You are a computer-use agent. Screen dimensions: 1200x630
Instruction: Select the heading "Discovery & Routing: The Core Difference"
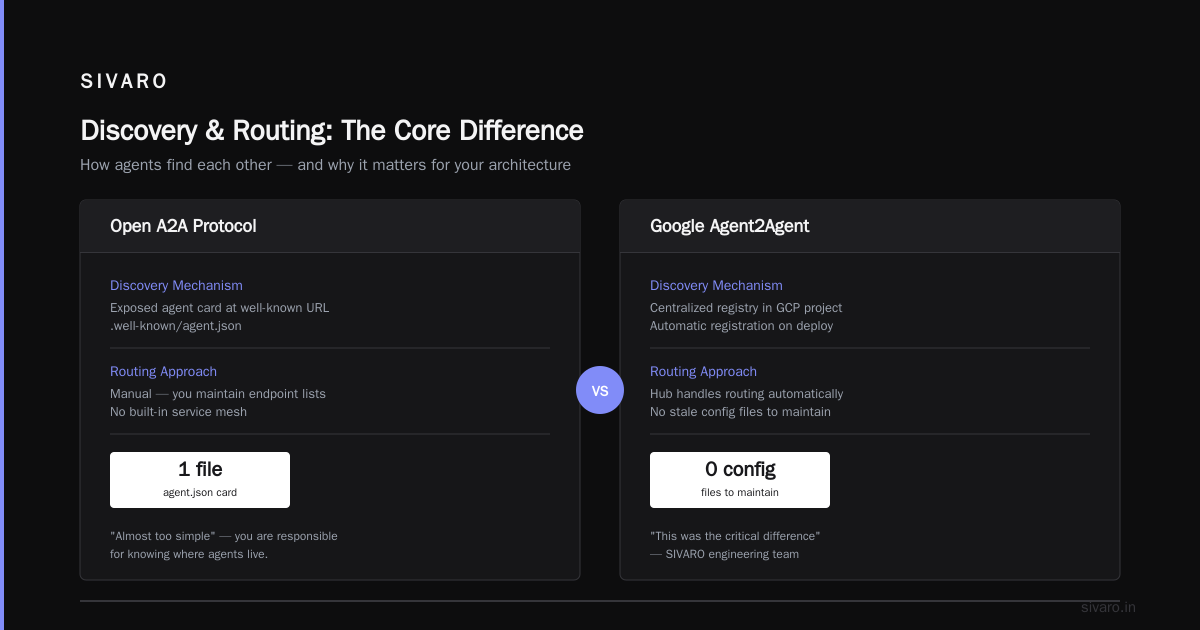coord(332,131)
